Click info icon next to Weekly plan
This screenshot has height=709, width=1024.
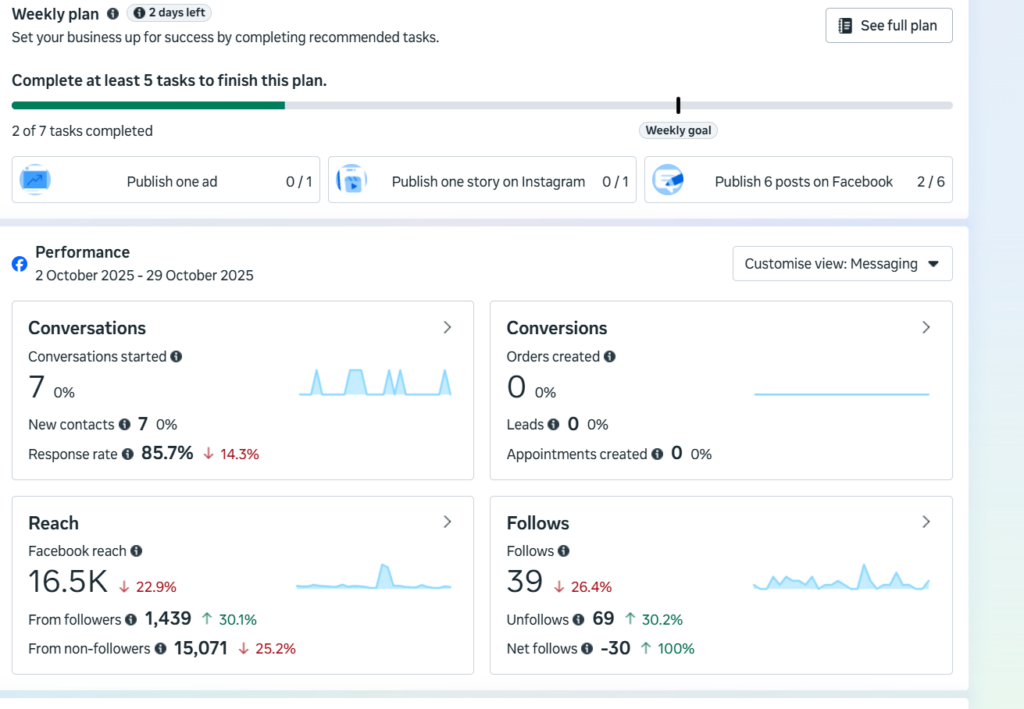pos(113,13)
